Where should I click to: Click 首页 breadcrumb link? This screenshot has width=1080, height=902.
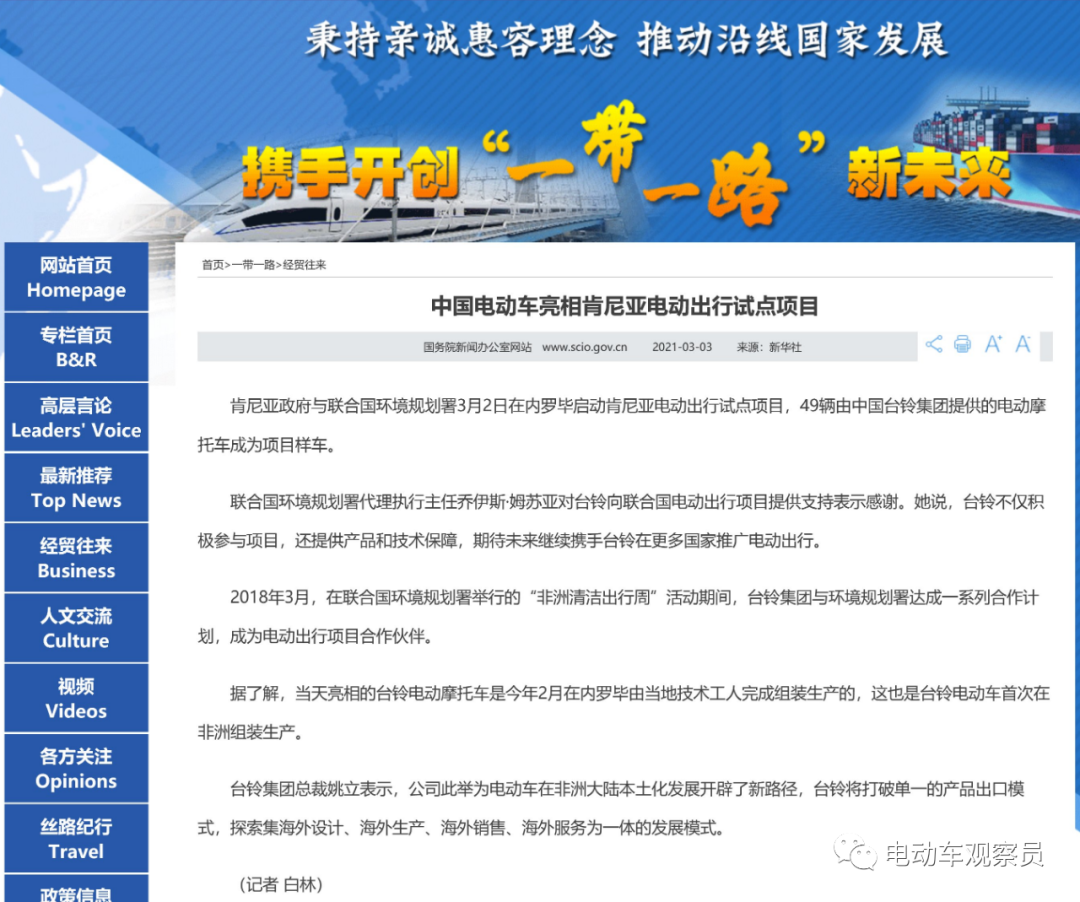[x=213, y=265]
